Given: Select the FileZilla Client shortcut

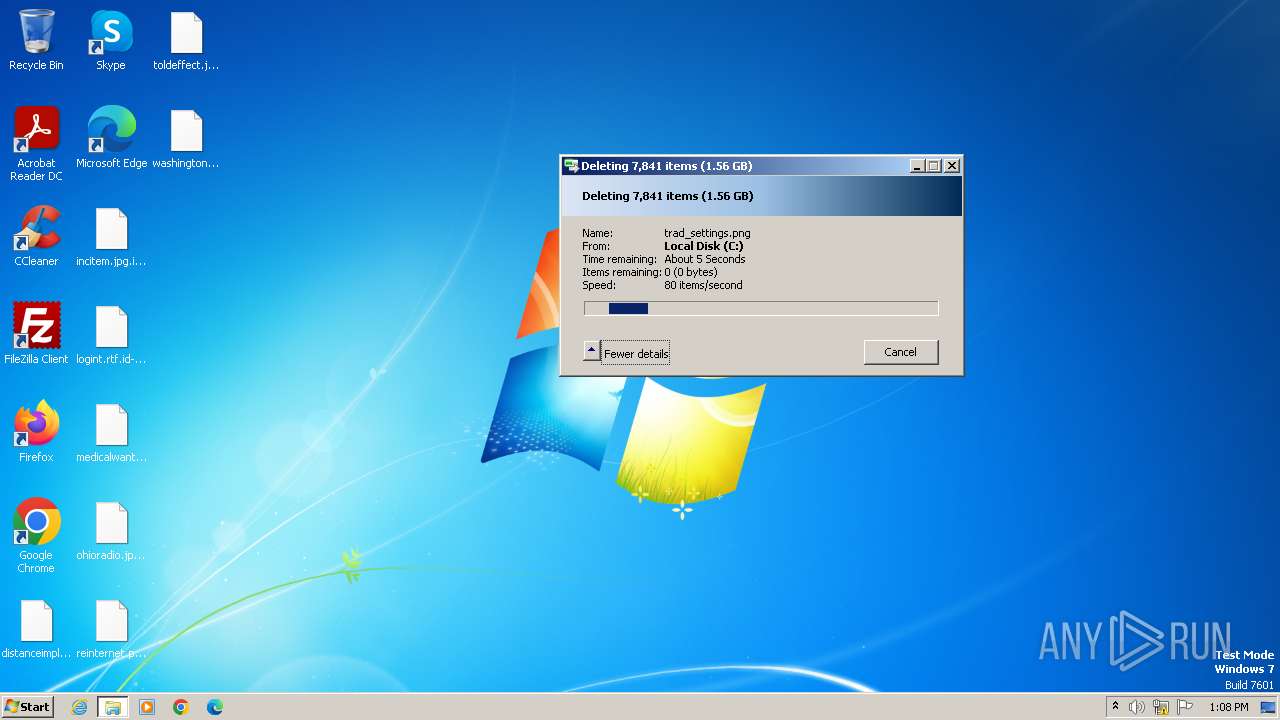Looking at the screenshot, I should (x=36, y=334).
